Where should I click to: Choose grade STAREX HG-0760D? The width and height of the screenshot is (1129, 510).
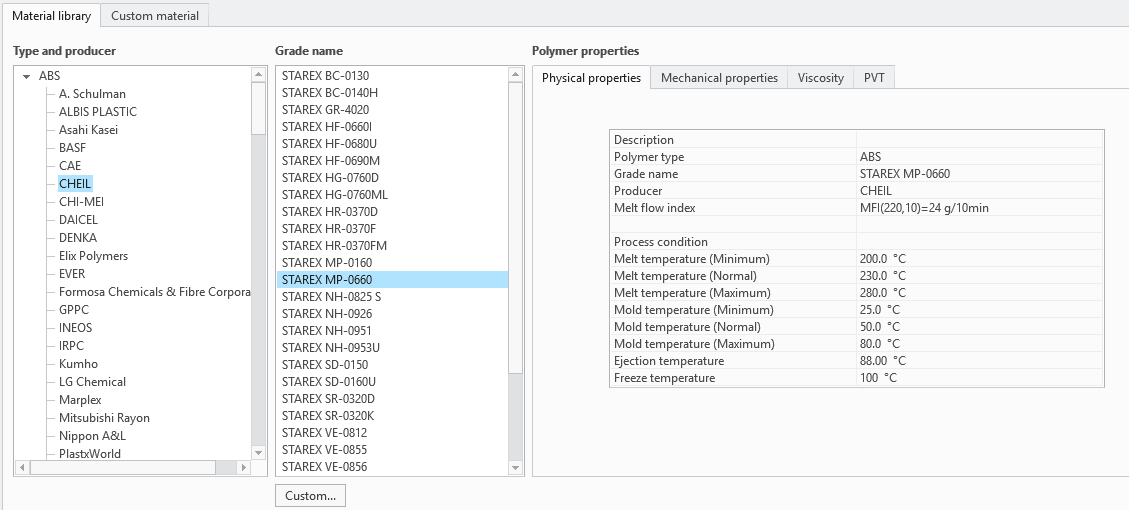tap(392, 177)
